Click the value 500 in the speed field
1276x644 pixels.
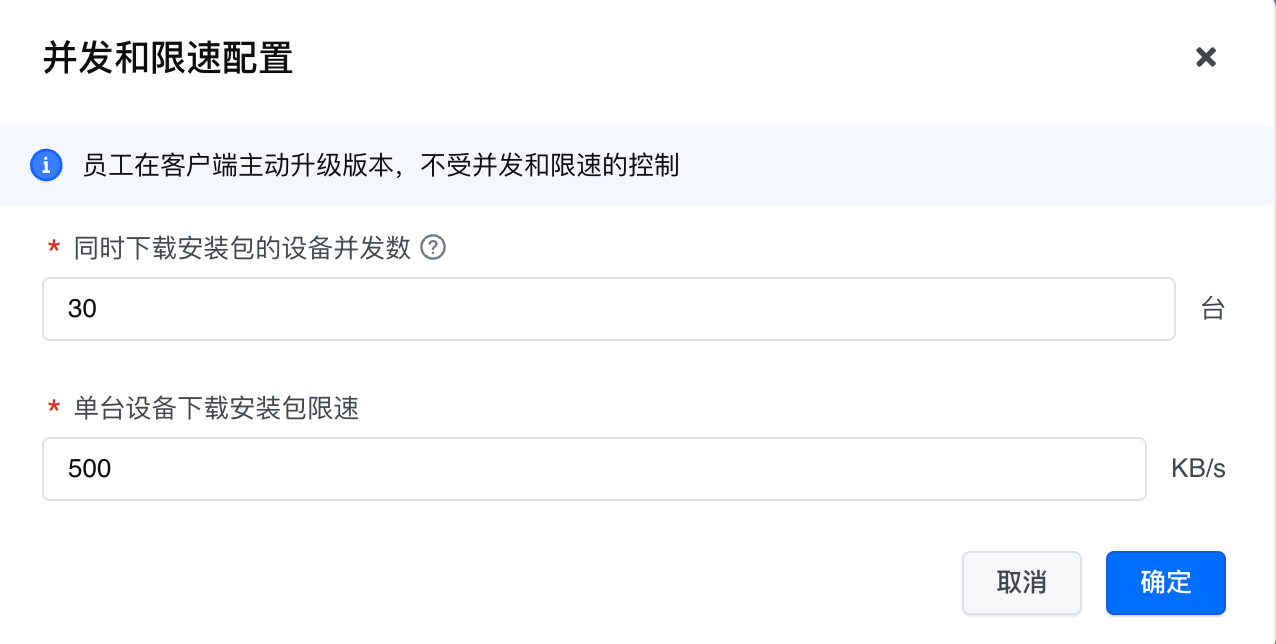click(x=89, y=469)
